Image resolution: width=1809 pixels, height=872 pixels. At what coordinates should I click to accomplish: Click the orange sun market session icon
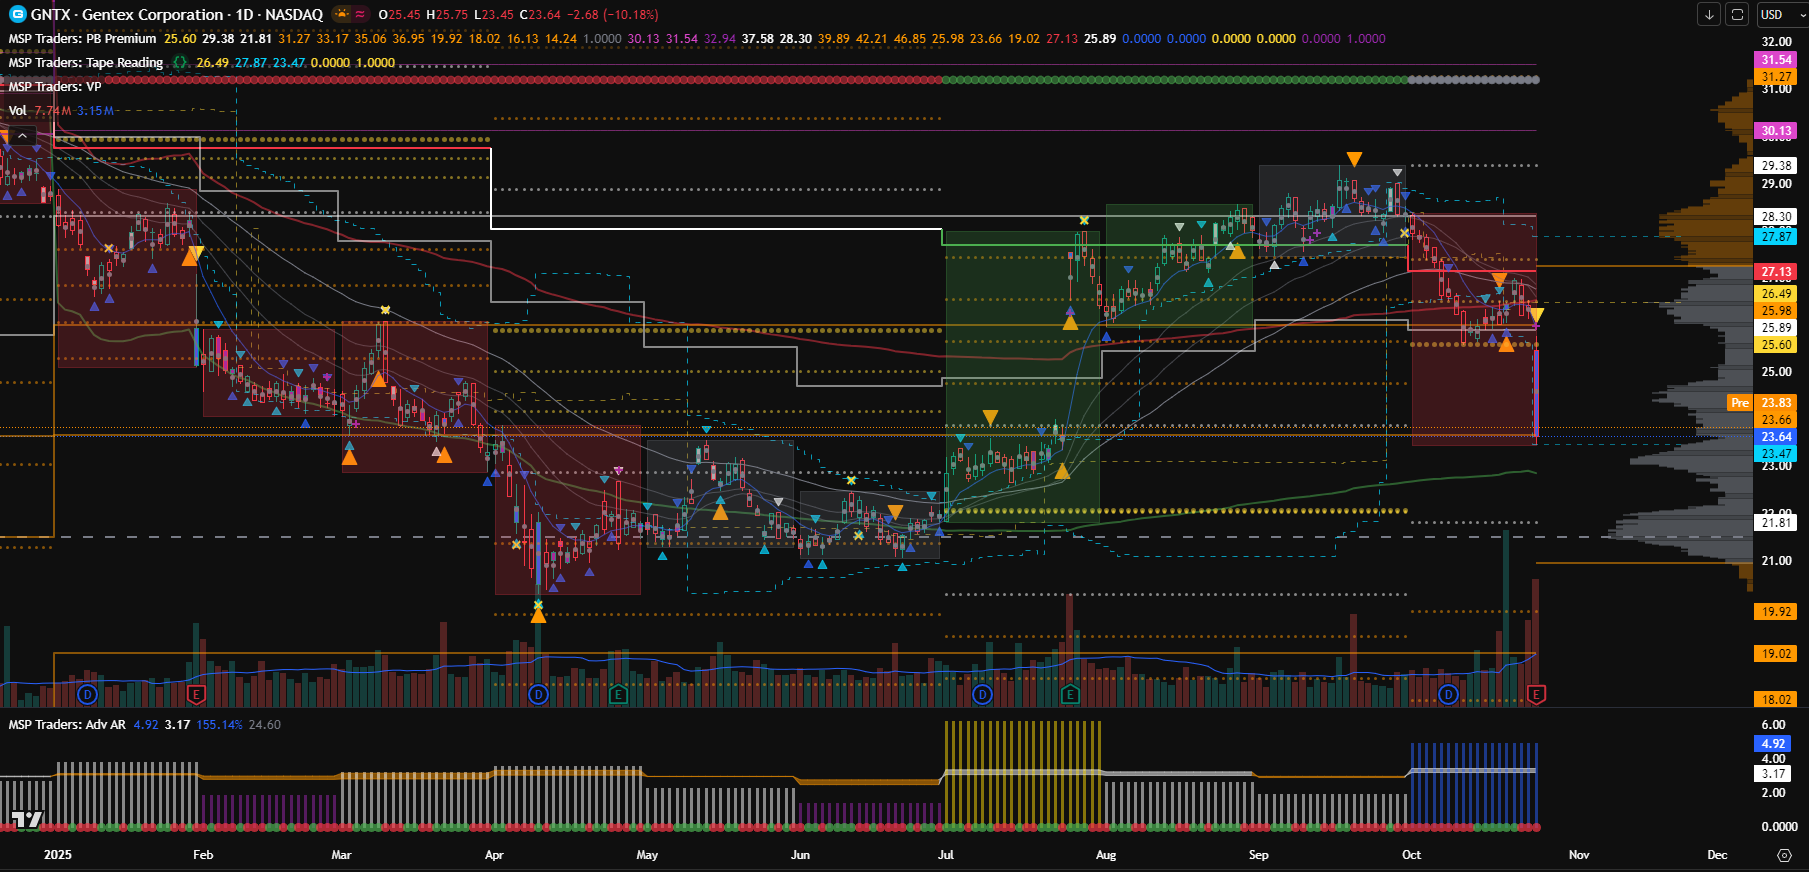click(342, 14)
